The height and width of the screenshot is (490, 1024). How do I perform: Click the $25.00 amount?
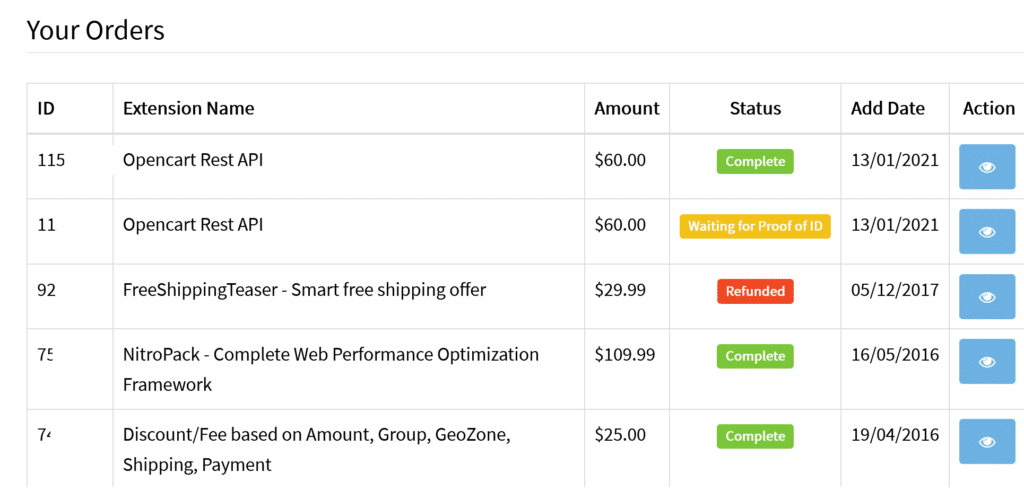click(x=620, y=434)
